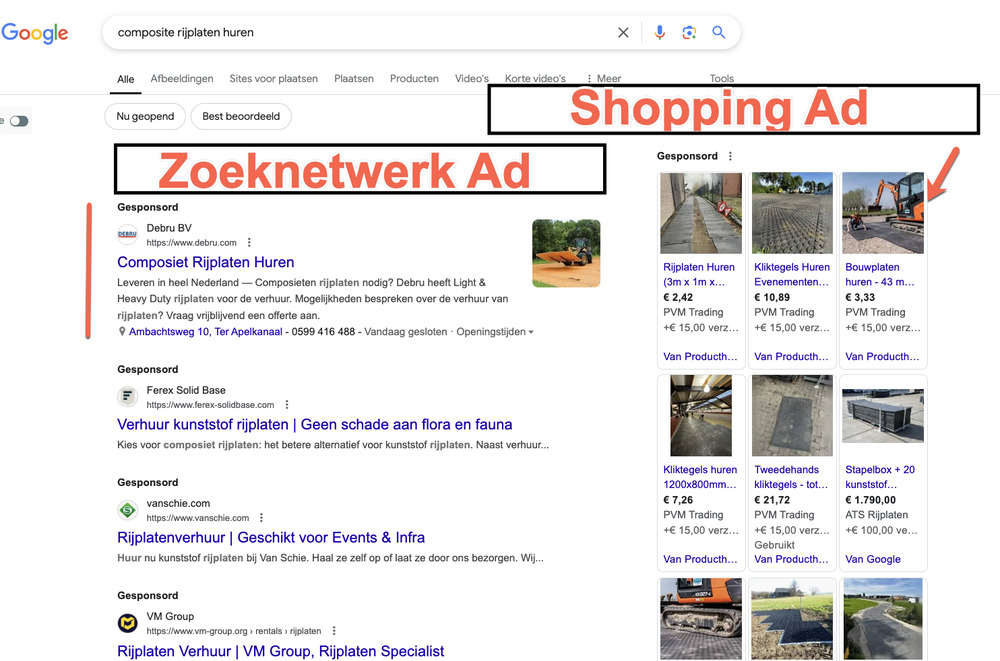Click the VM Group yellow favicon

coord(128,623)
